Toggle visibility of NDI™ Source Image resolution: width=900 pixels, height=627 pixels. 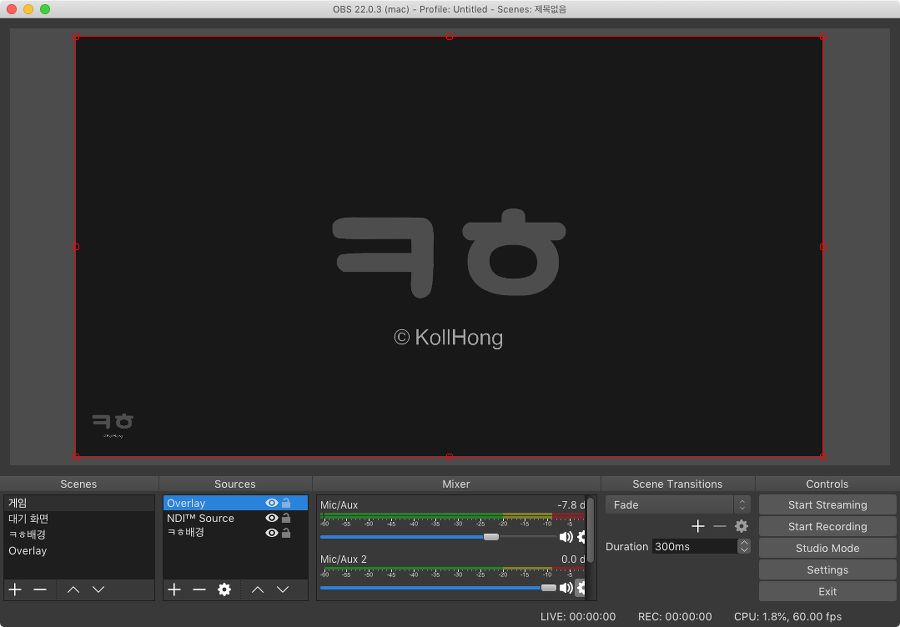coord(271,518)
